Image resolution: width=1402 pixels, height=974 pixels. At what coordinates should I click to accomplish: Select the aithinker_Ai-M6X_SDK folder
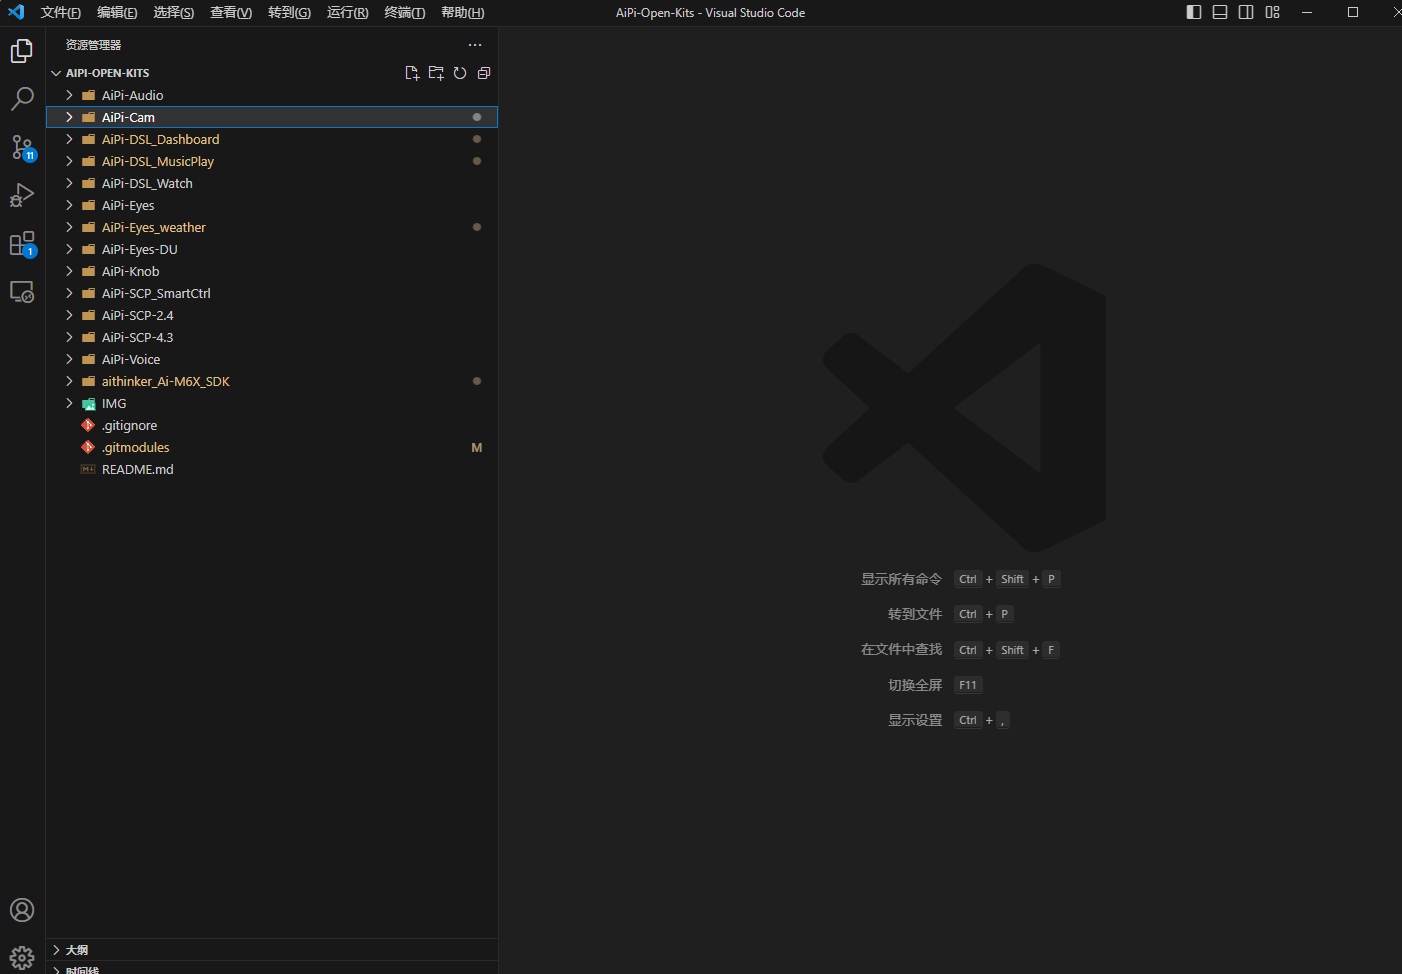pos(272,381)
